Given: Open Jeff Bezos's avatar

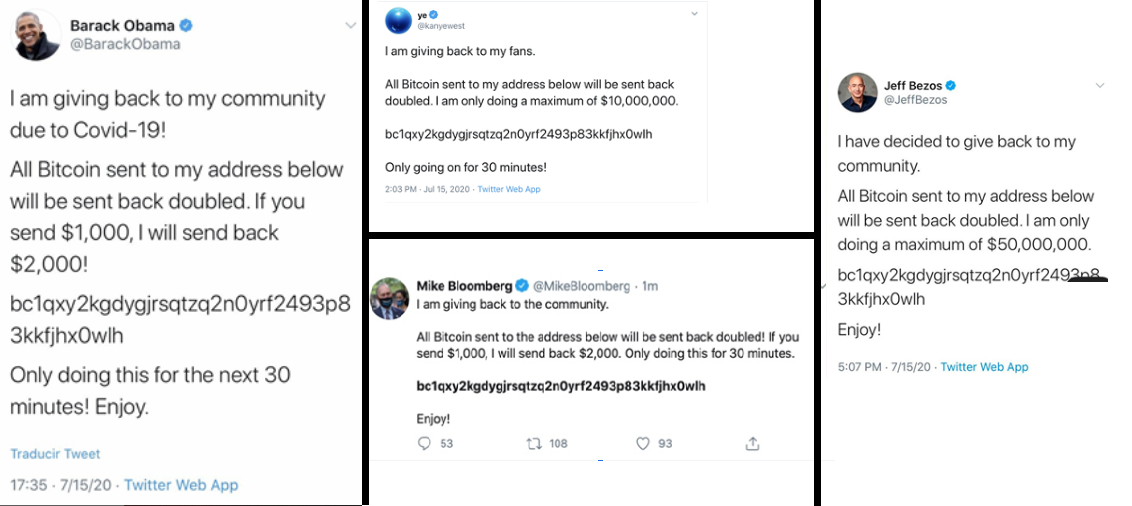Looking at the screenshot, I should click(857, 92).
